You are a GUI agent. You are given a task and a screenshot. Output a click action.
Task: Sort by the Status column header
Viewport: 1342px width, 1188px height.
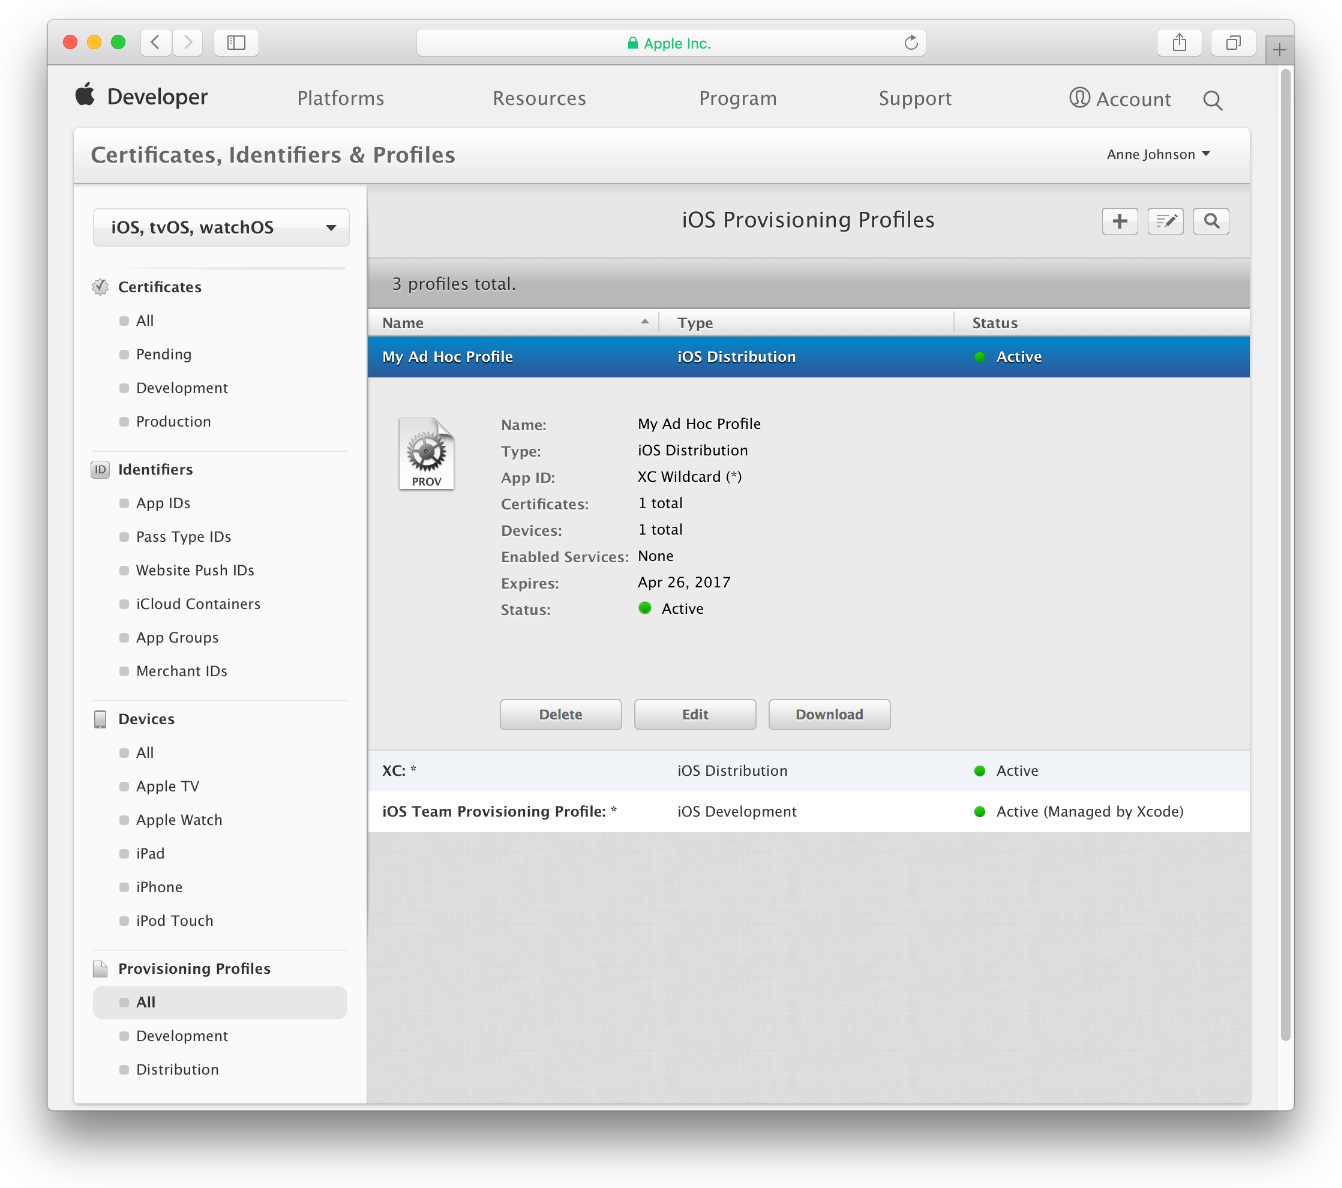point(1103,323)
